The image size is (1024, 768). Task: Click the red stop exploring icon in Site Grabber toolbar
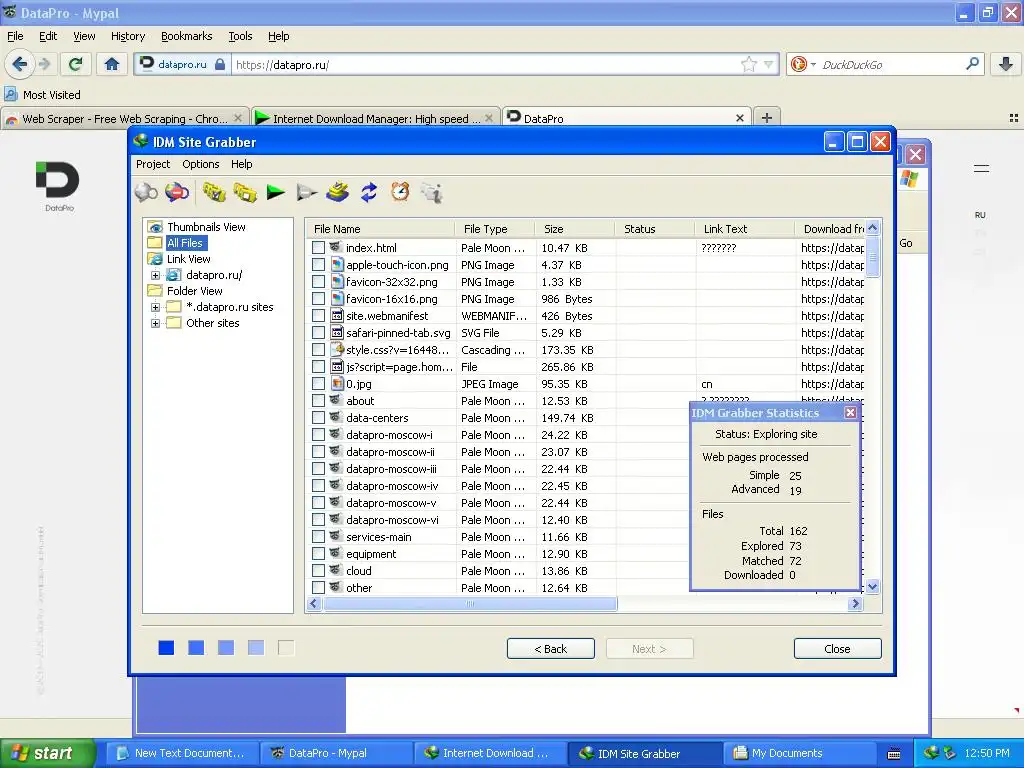coord(177,193)
